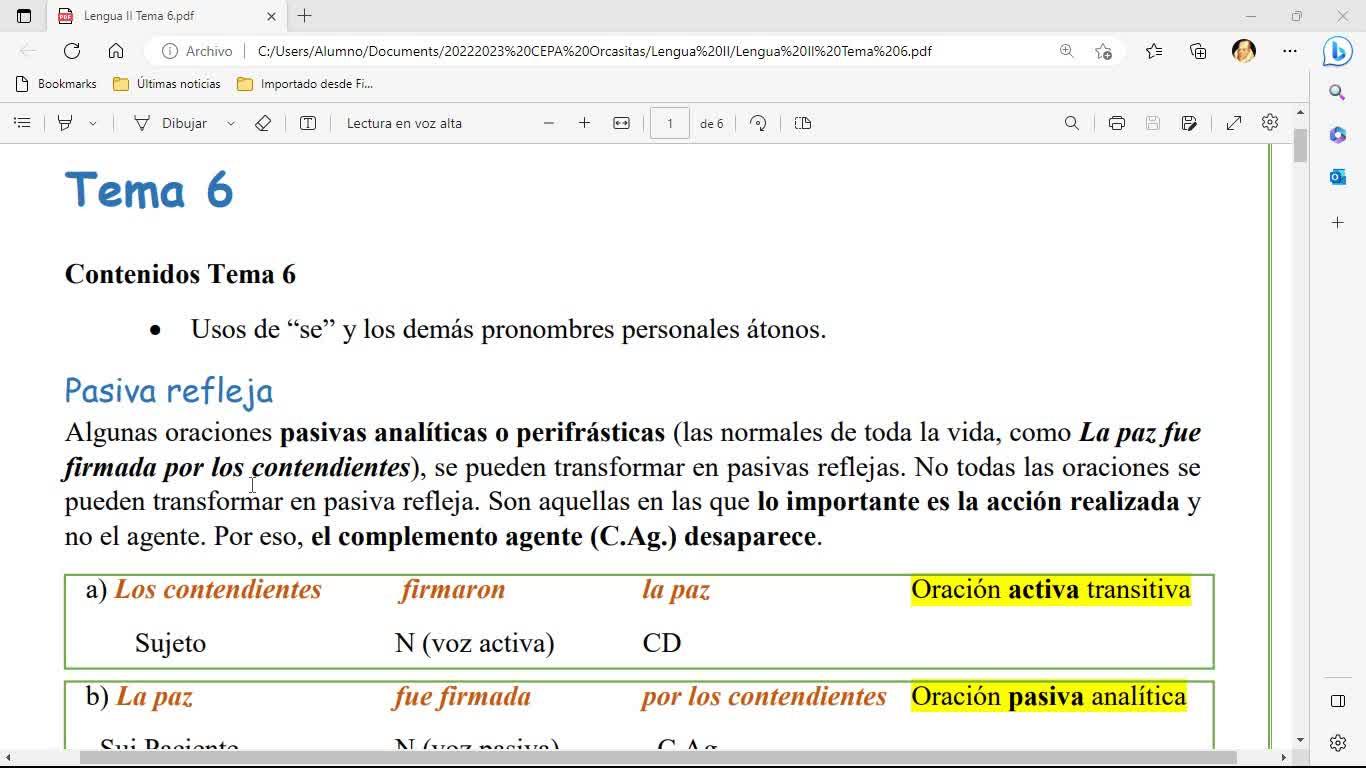Expand highlight color options arrow

click(93, 123)
